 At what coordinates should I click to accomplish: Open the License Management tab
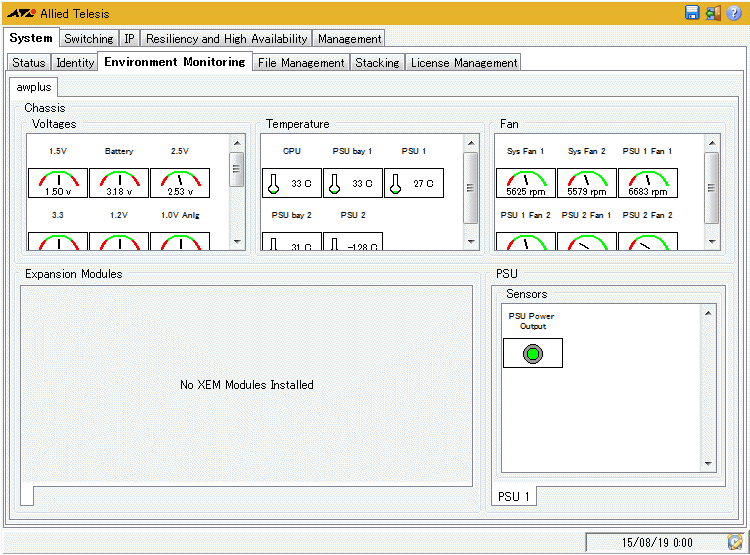coord(464,62)
